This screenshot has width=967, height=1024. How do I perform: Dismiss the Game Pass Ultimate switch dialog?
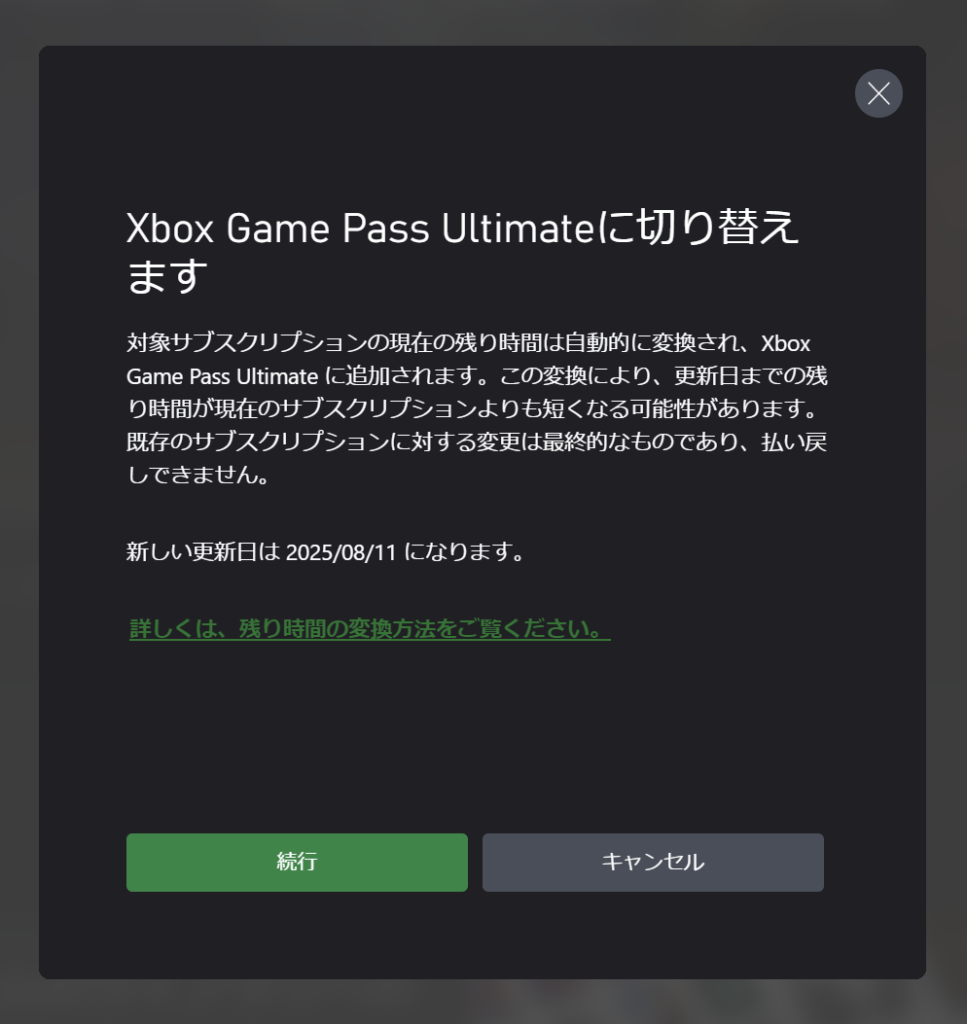pos(878,93)
